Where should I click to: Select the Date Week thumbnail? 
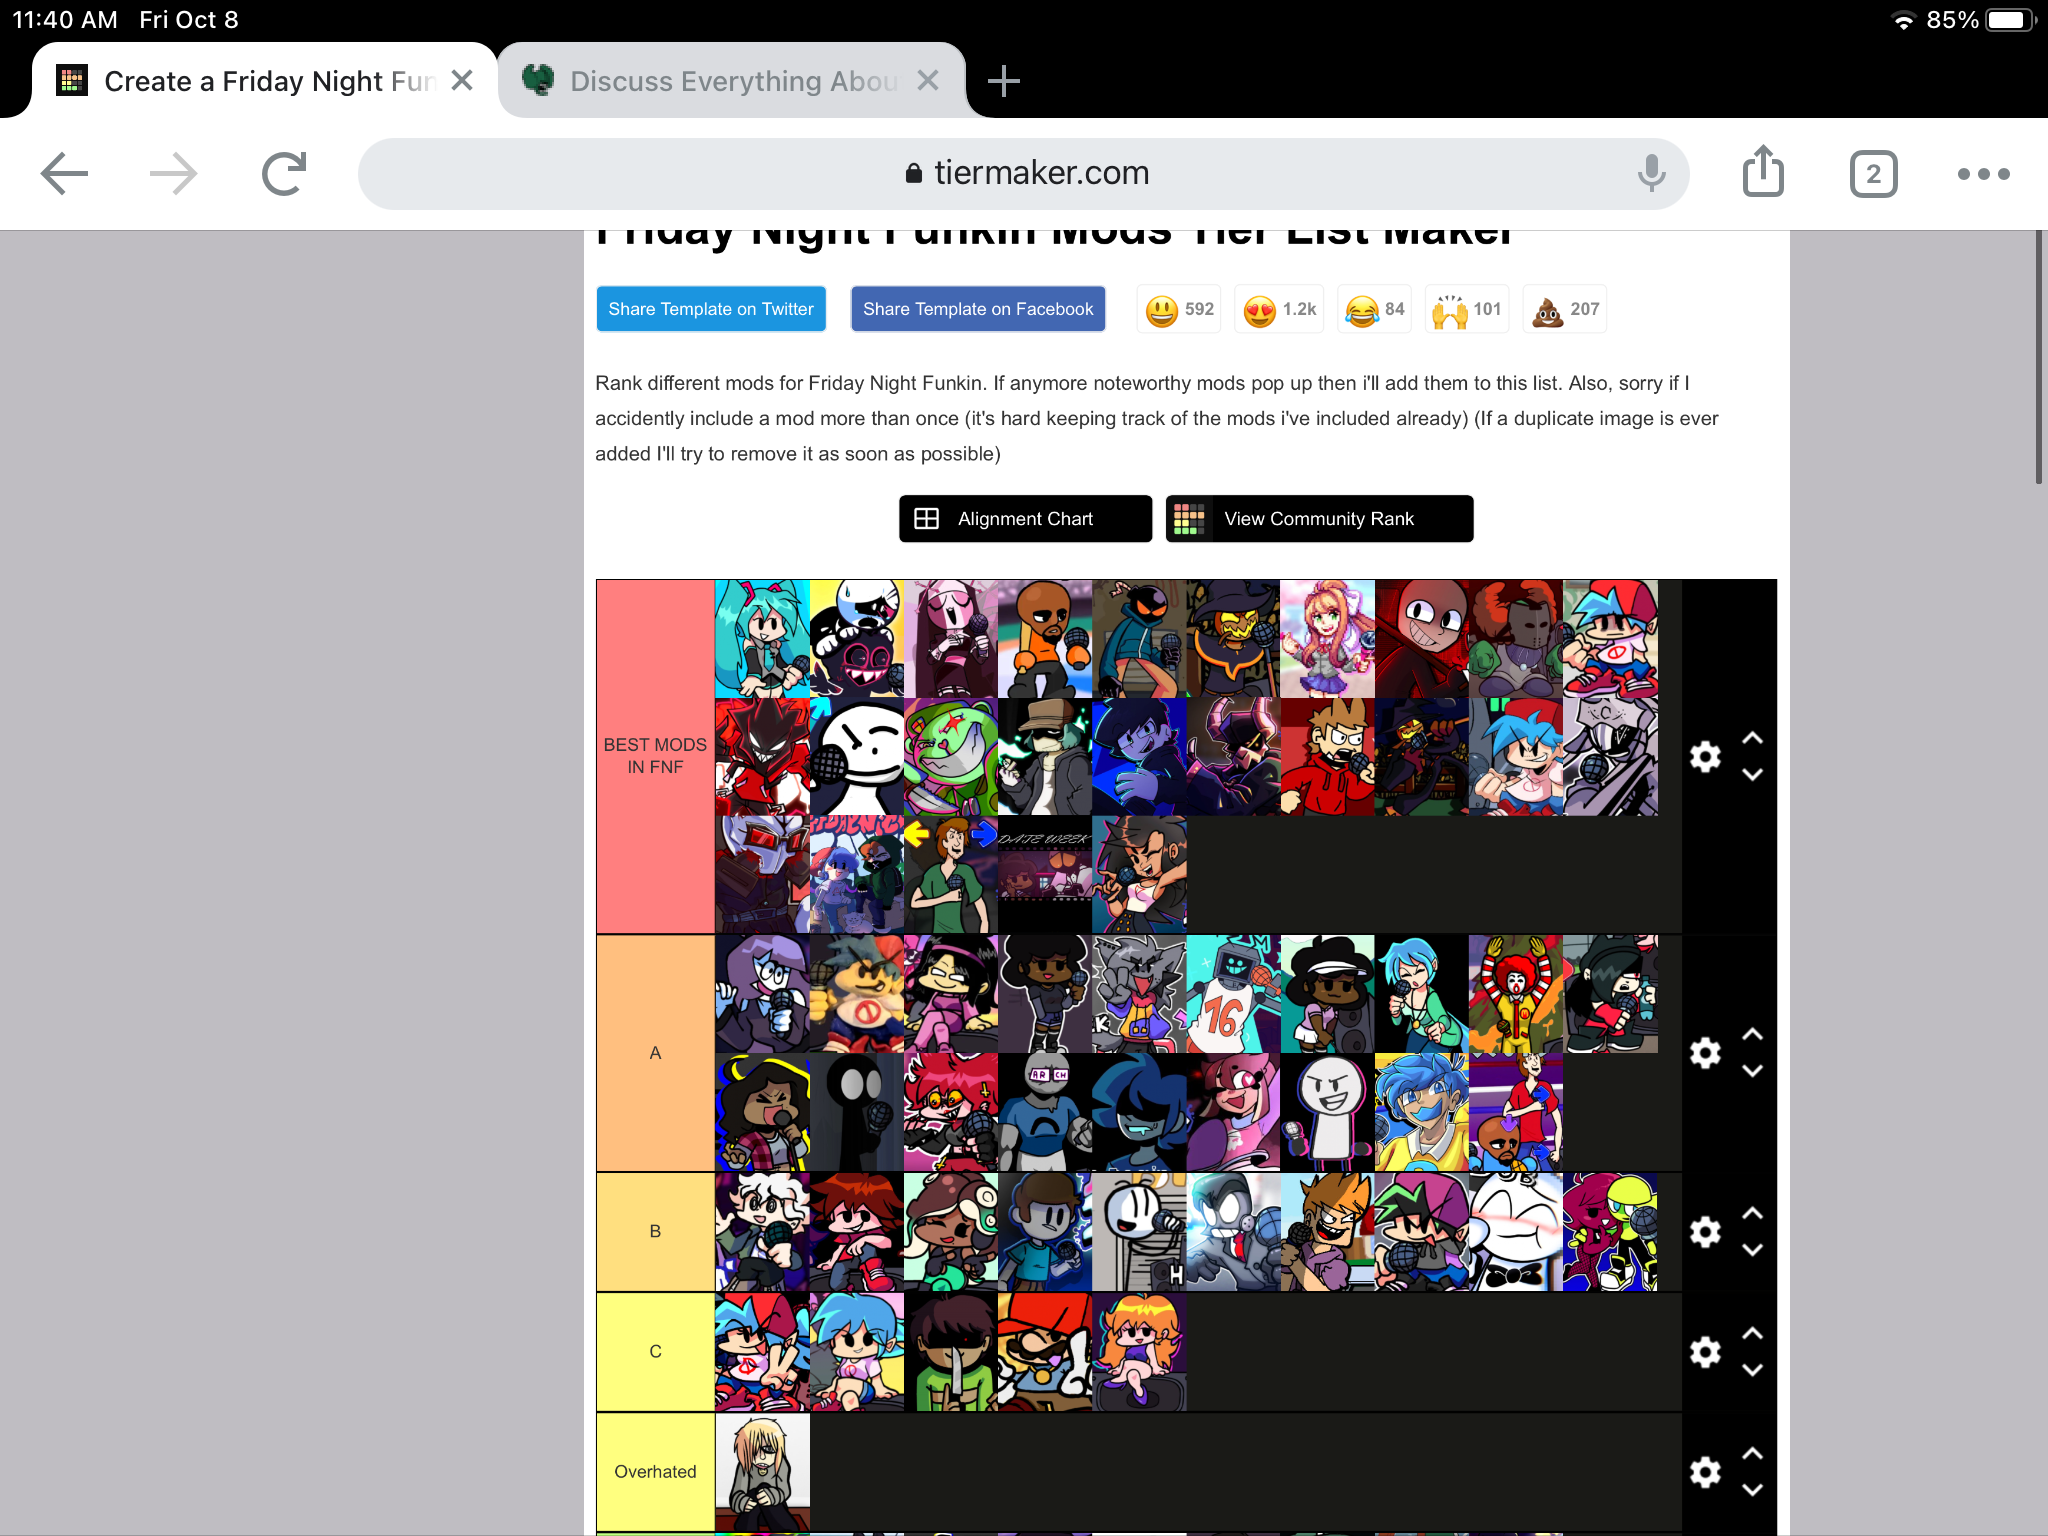1044,875
